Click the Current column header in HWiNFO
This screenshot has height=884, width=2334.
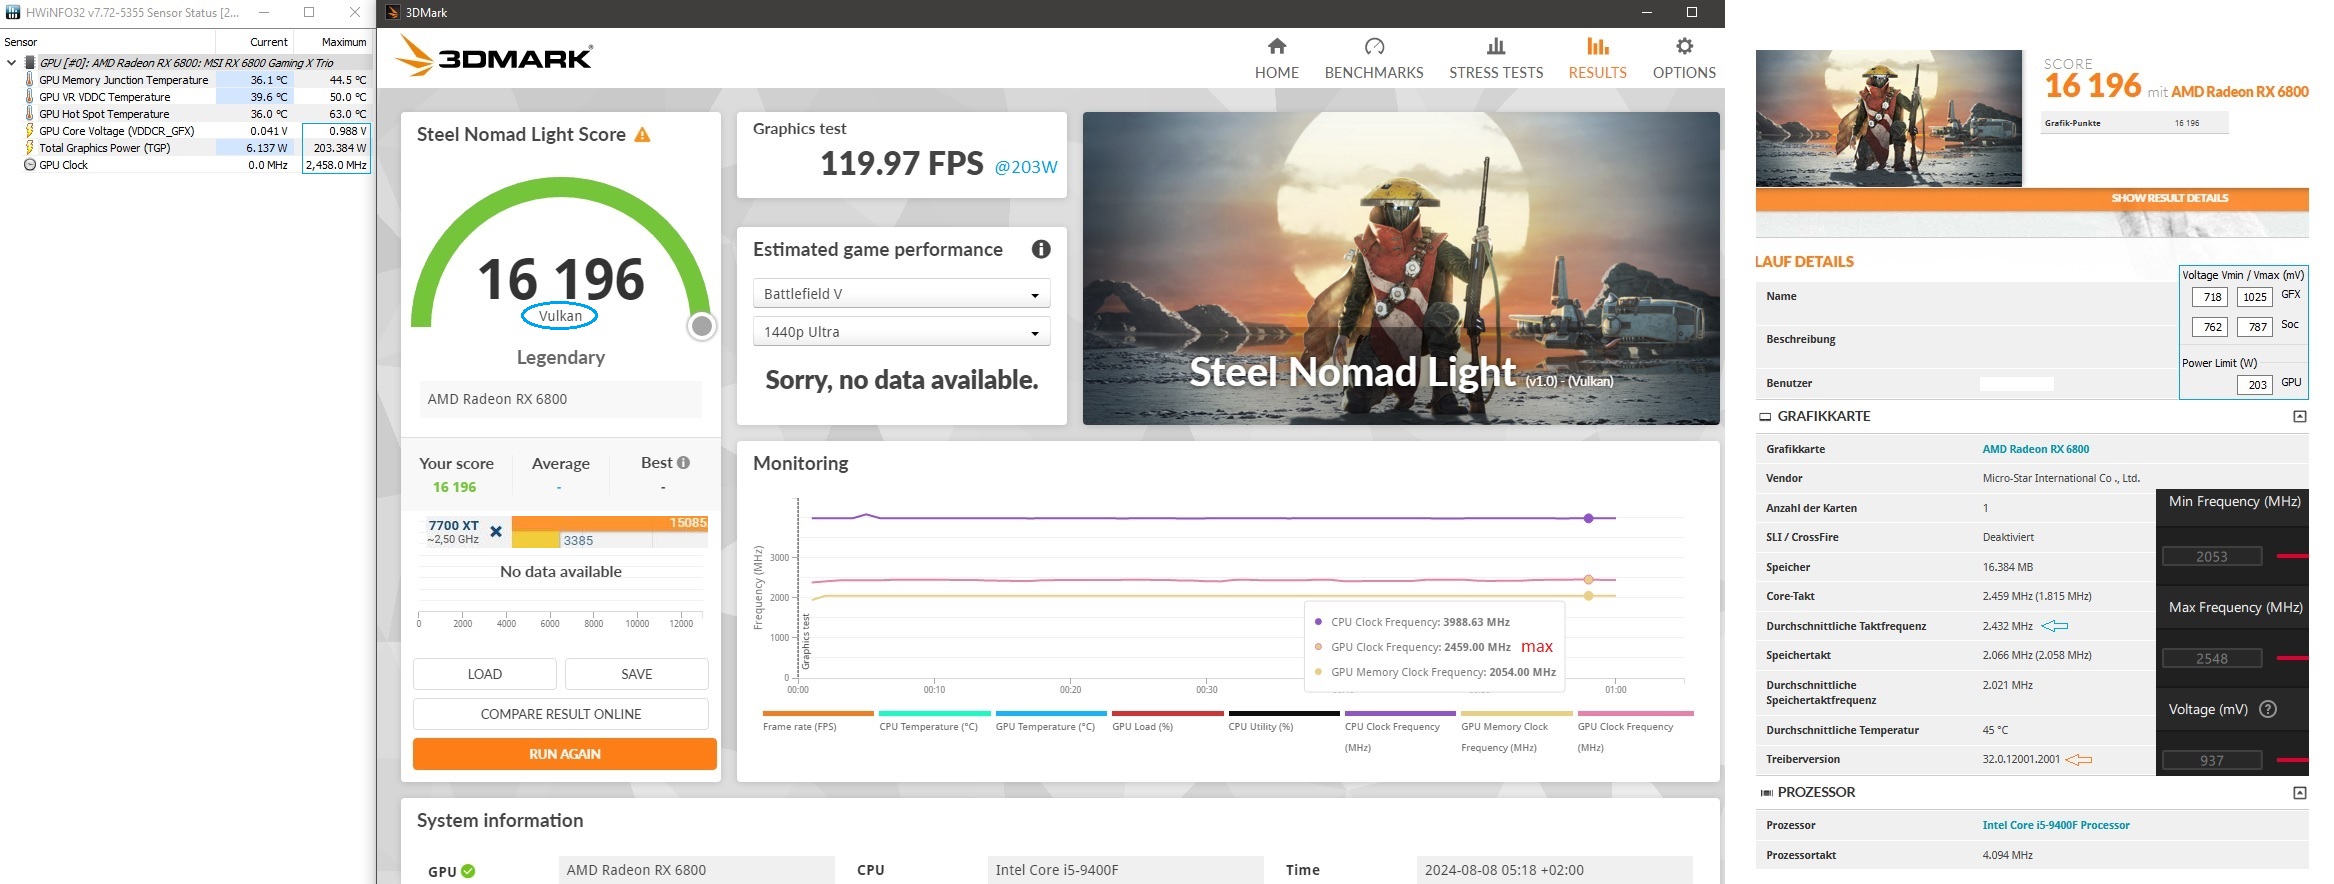[257, 42]
